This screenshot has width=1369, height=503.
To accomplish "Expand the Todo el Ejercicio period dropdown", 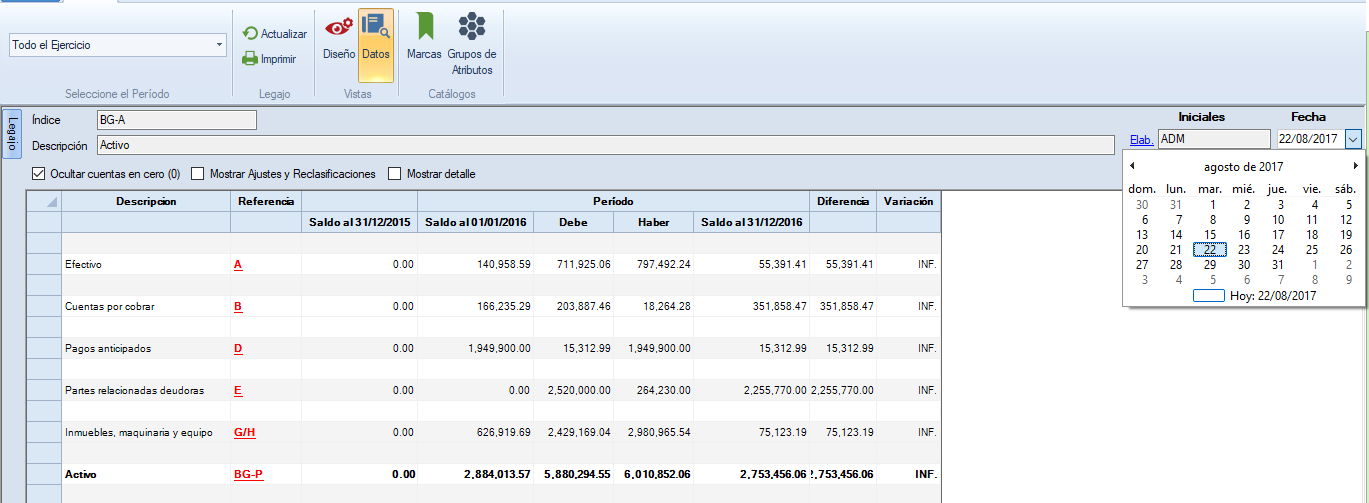I will point(219,45).
